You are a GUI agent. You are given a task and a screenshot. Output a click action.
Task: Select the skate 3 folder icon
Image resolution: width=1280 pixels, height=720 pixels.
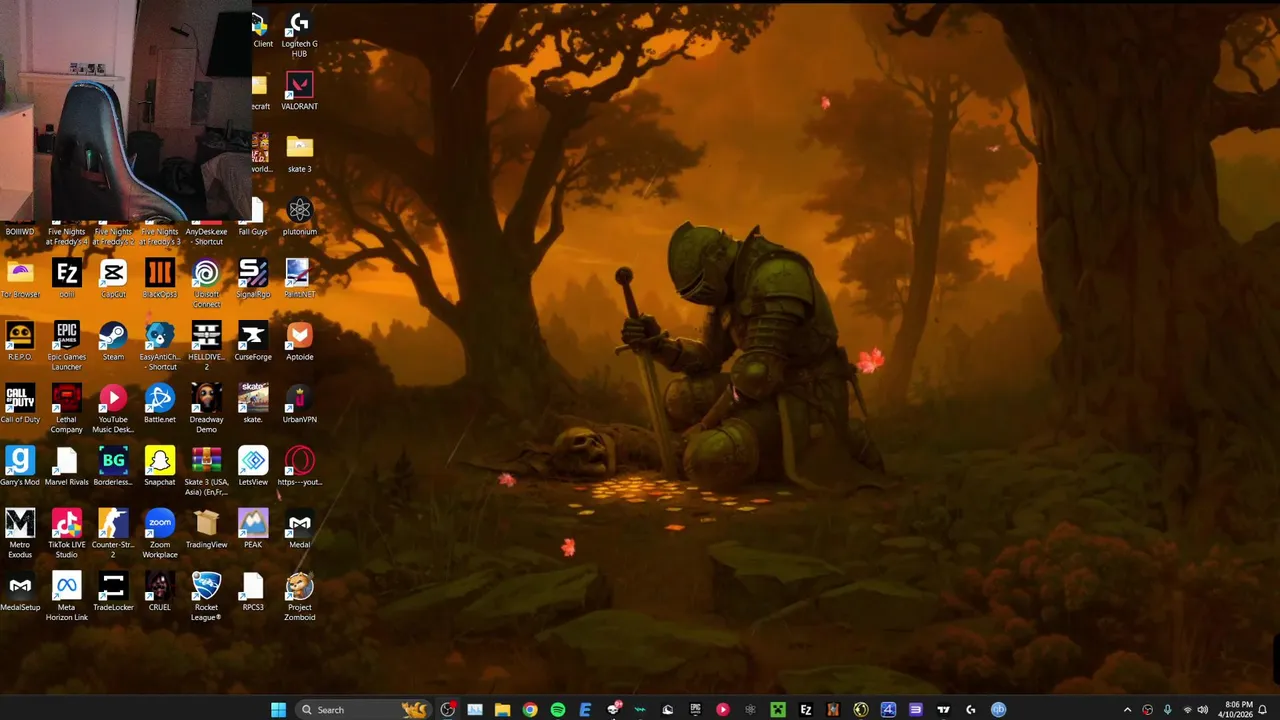299,154
